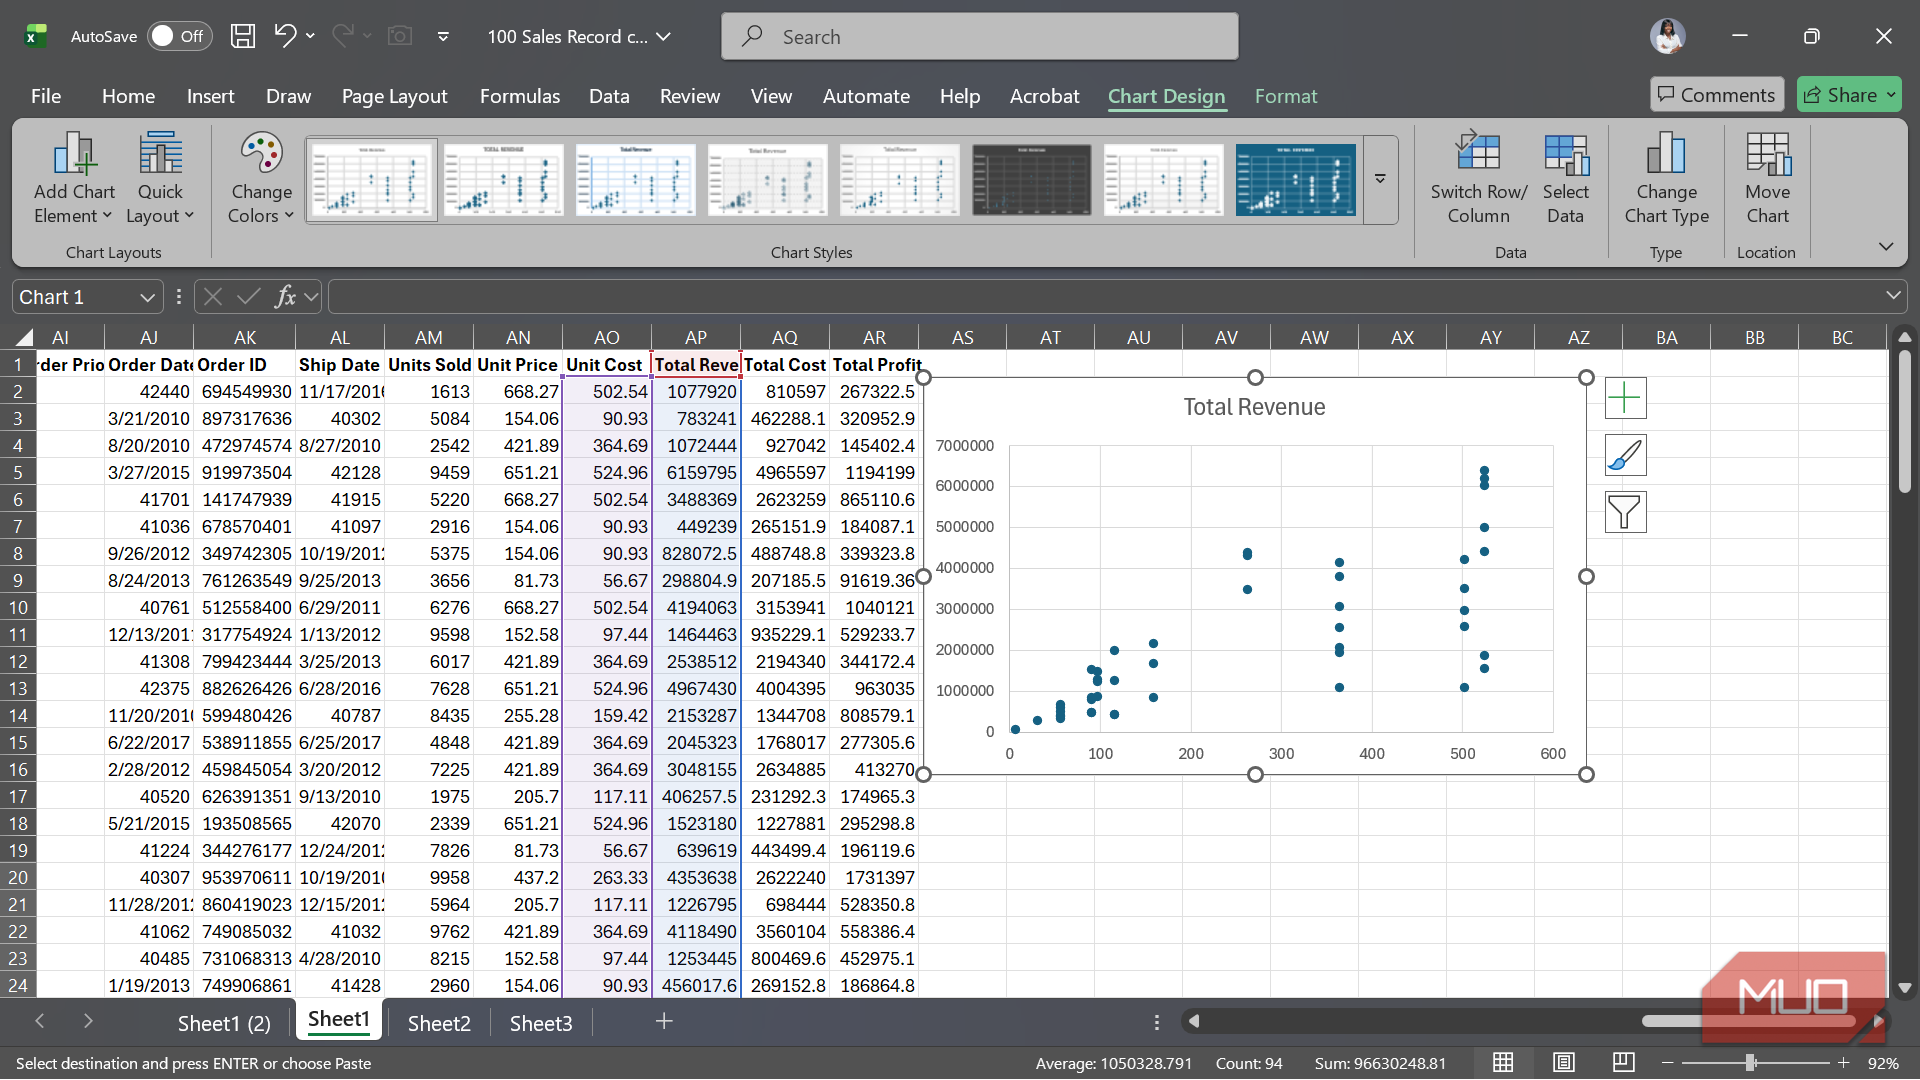Click the Undo arrow
Screen dimensions: 1920x1080
coord(286,36)
